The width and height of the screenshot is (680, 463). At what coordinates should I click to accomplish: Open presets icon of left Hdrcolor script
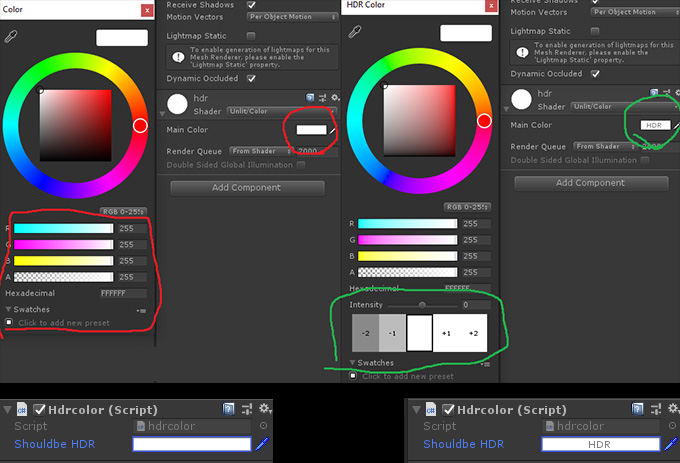click(247, 409)
